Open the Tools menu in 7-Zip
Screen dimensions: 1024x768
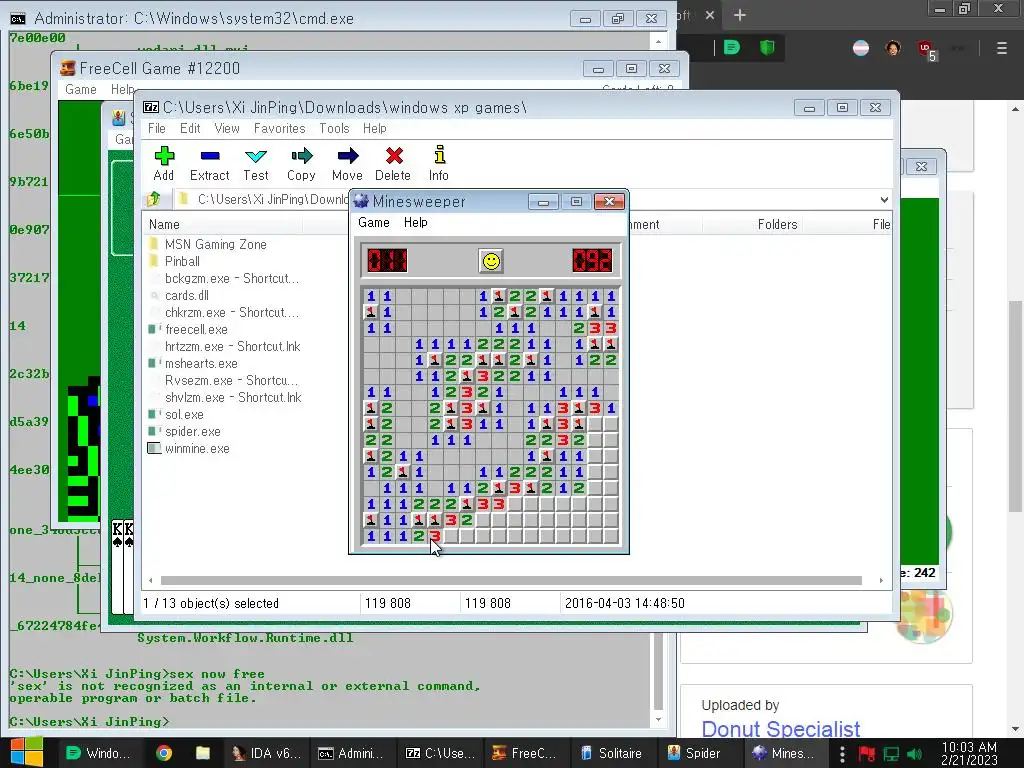point(334,129)
